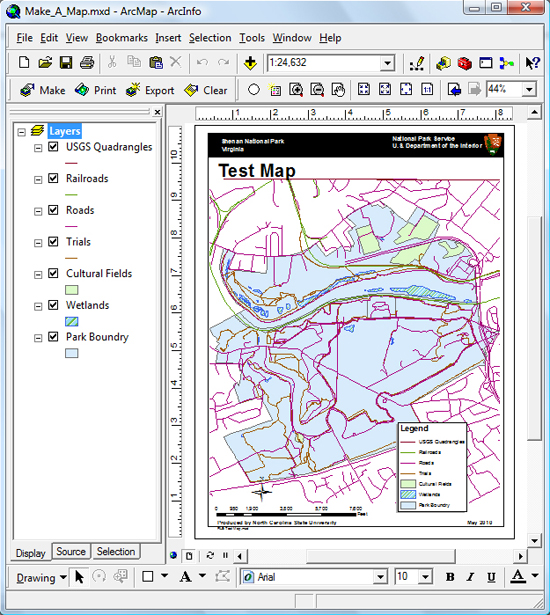Open the File menu
Viewport: 550px width, 615px height.
point(24,38)
